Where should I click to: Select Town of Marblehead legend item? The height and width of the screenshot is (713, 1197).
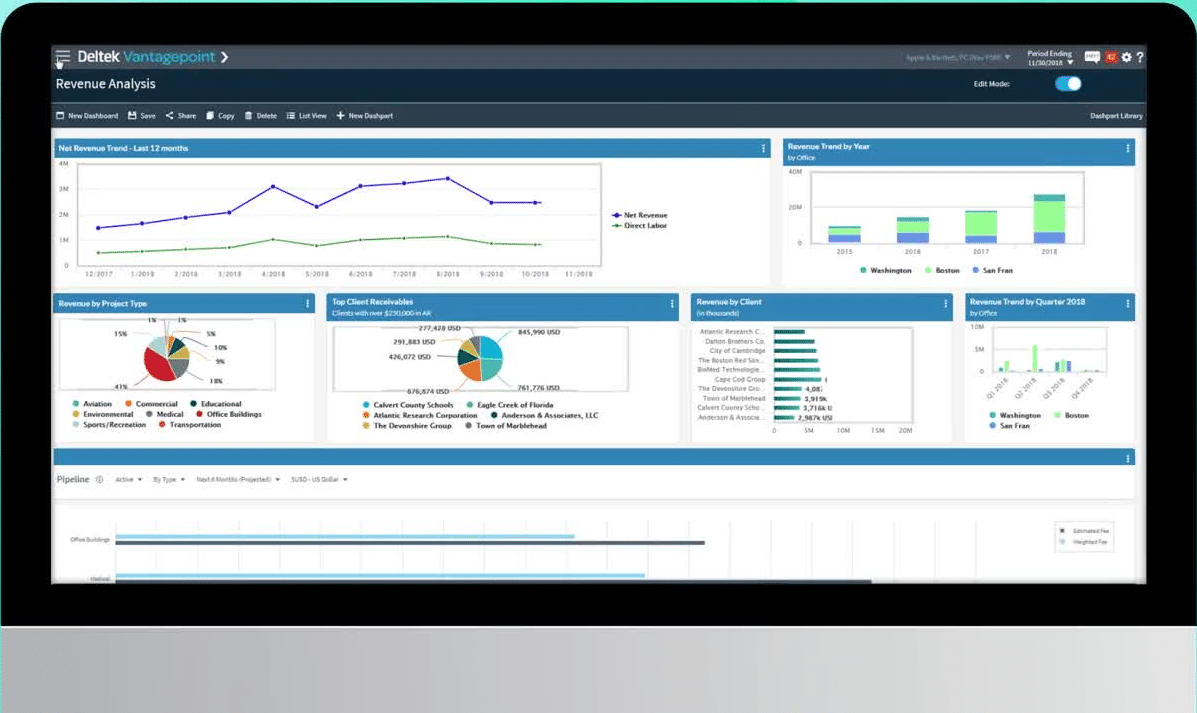506,426
